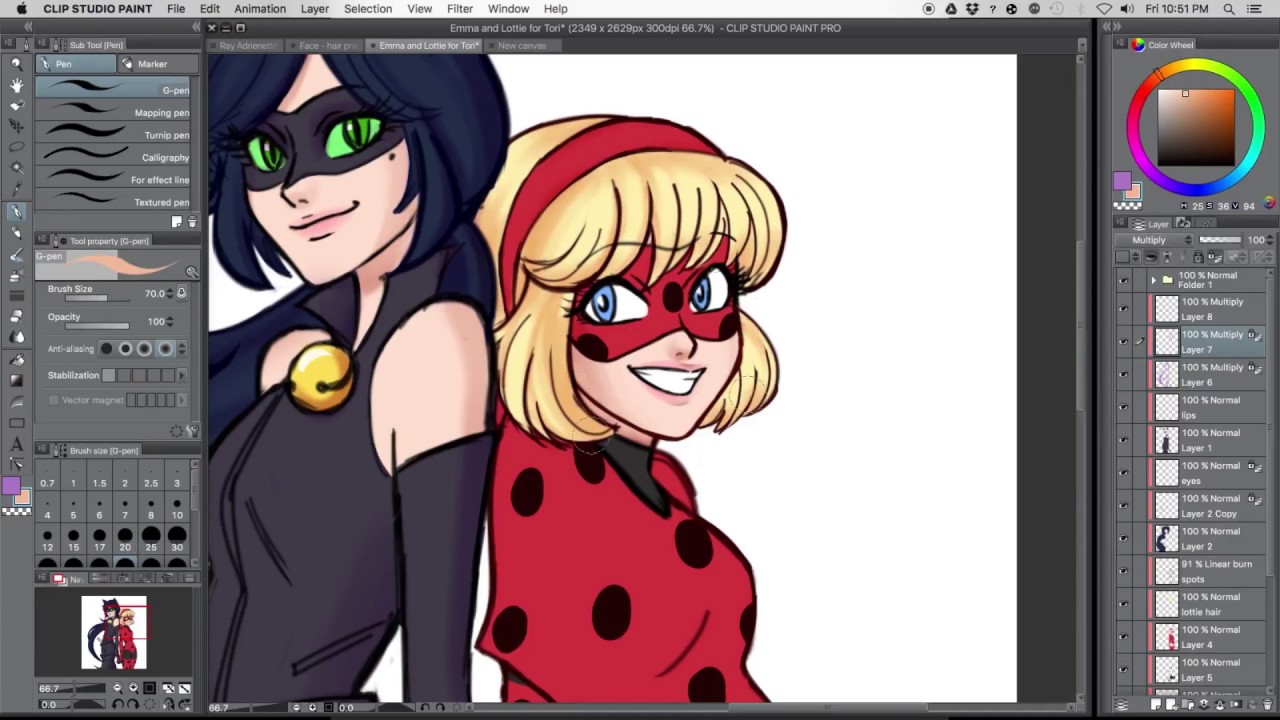Click navigator zoom in icon
Image resolution: width=1280 pixels, height=720 pixels.
coord(133,688)
